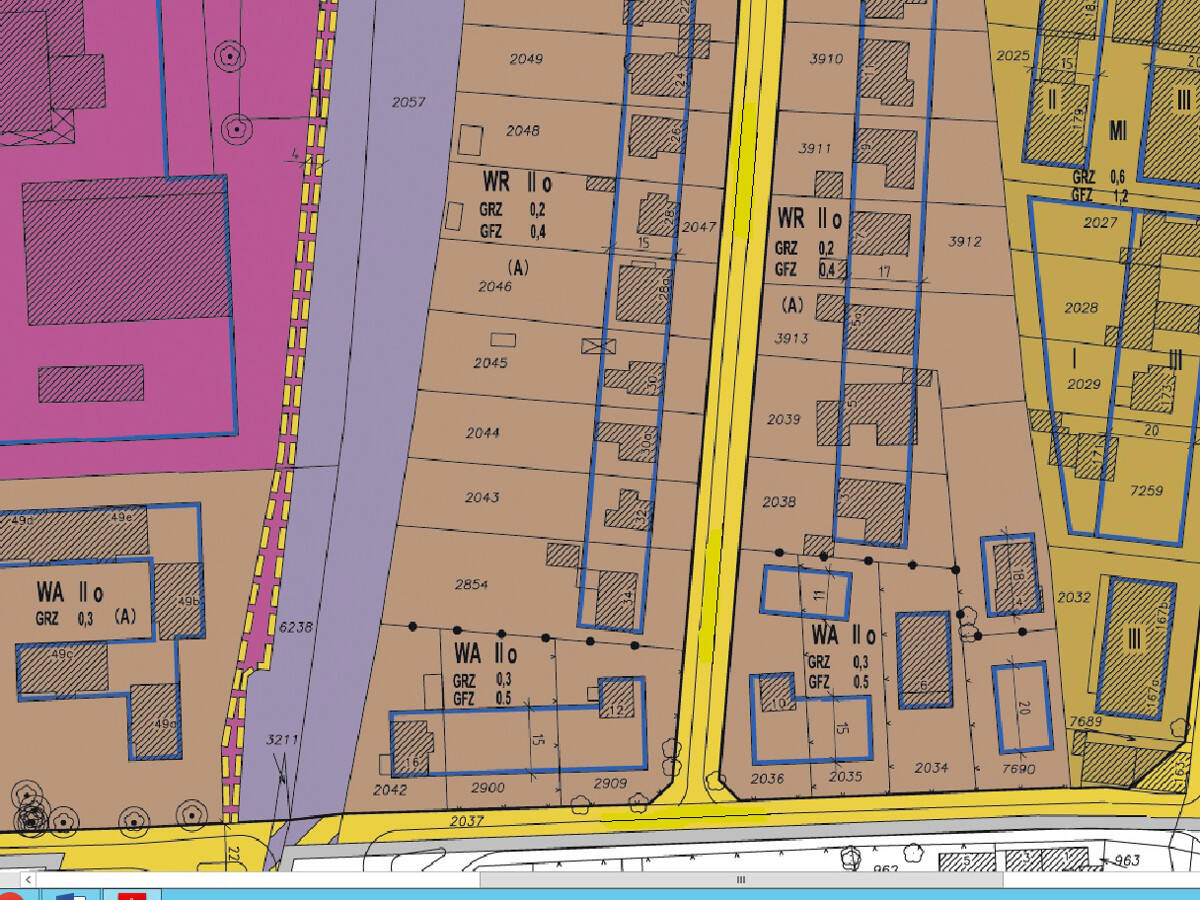Click street parcel label 2037

coord(466,821)
